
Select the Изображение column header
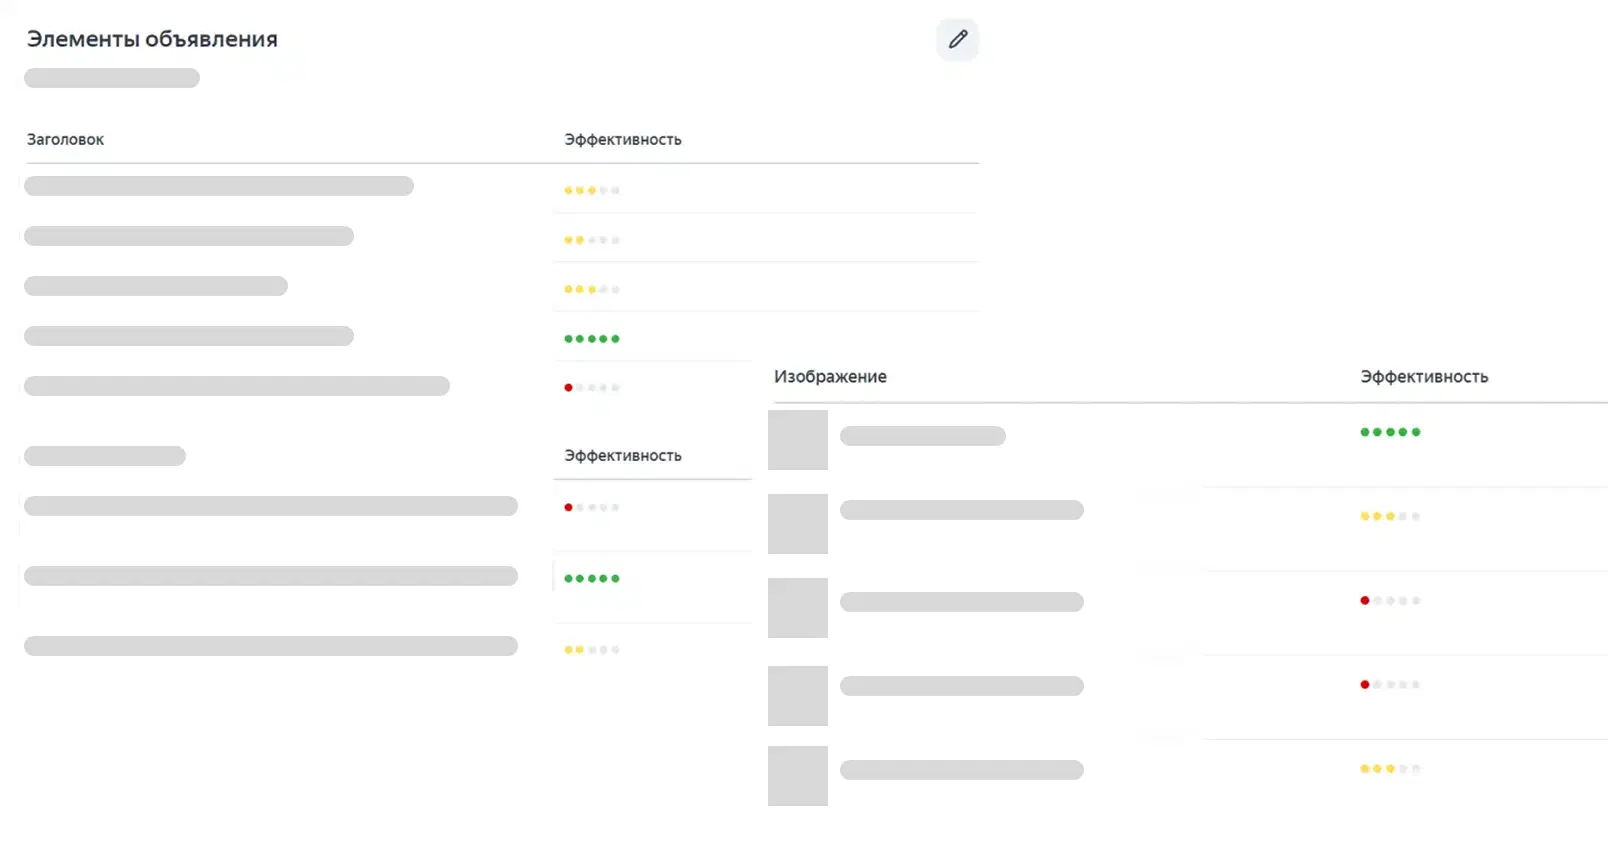click(830, 377)
